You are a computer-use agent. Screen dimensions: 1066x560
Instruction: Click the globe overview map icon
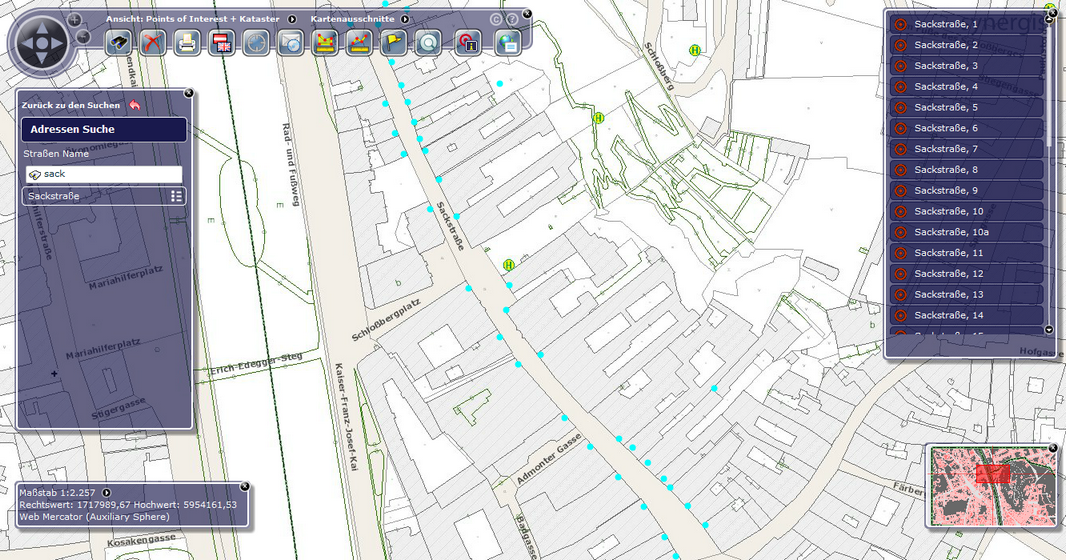pos(508,42)
